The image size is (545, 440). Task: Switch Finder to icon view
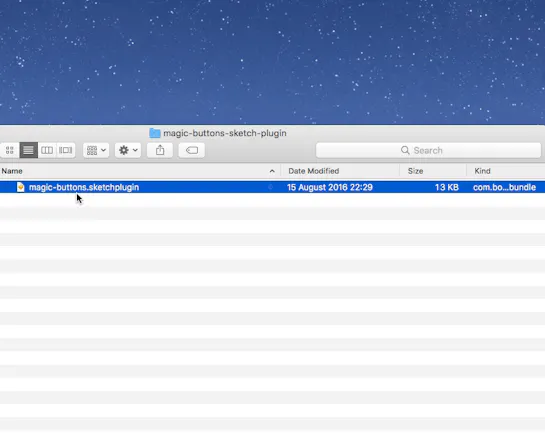pos(10,150)
